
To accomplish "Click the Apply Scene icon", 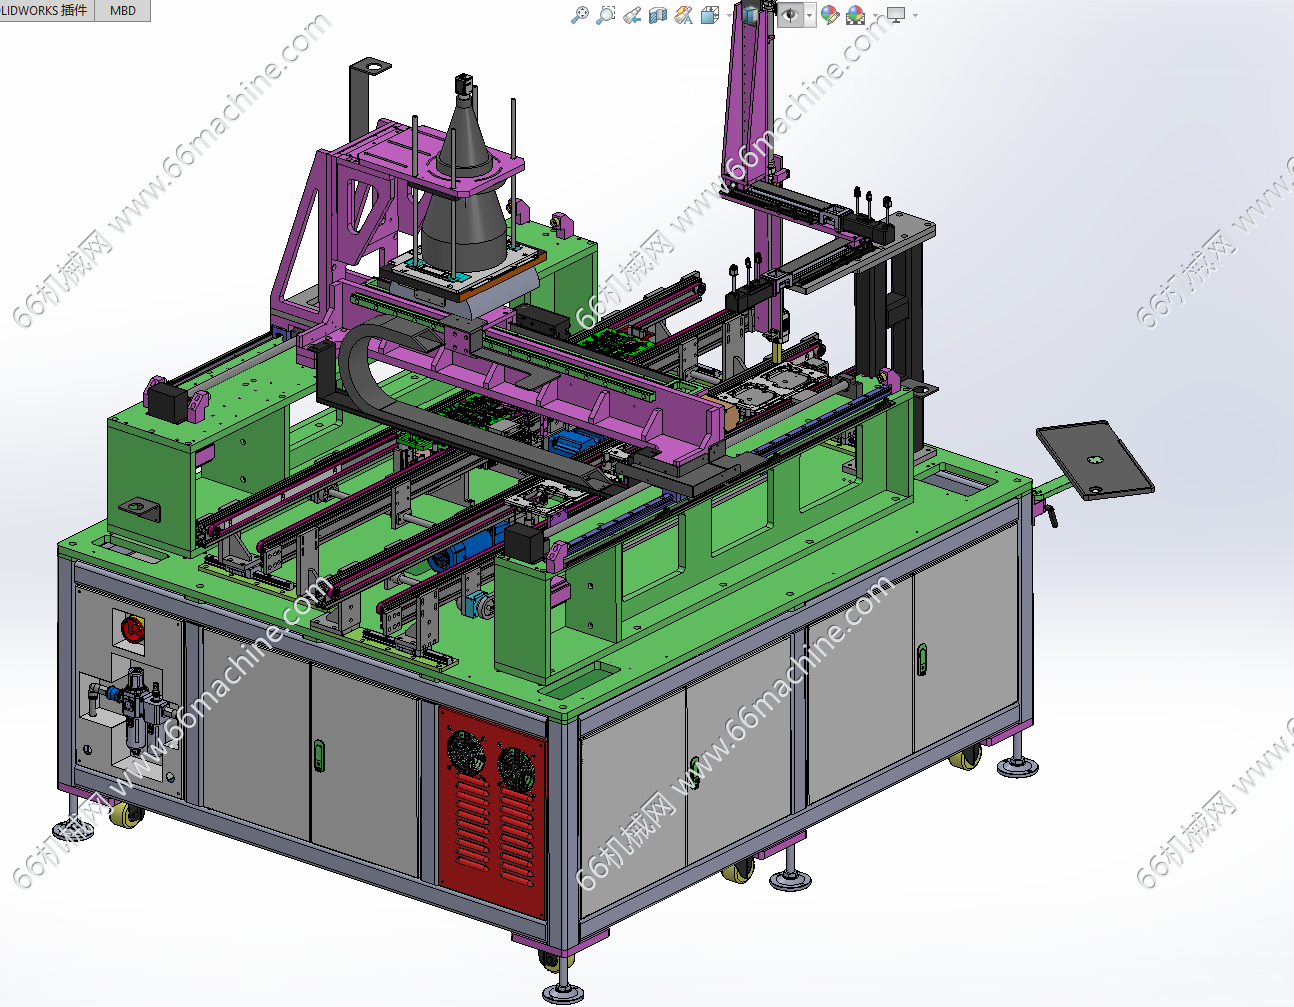I will 855,15.
